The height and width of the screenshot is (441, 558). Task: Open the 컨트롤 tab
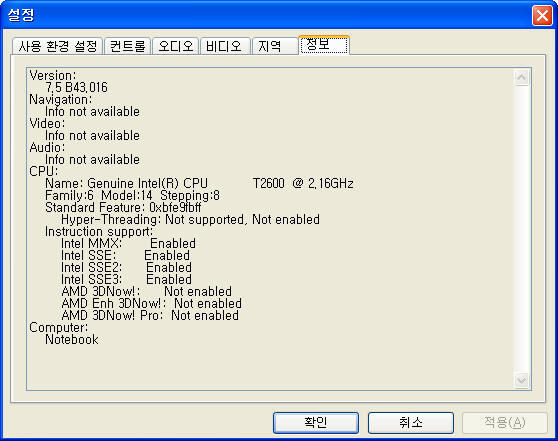[127, 46]
